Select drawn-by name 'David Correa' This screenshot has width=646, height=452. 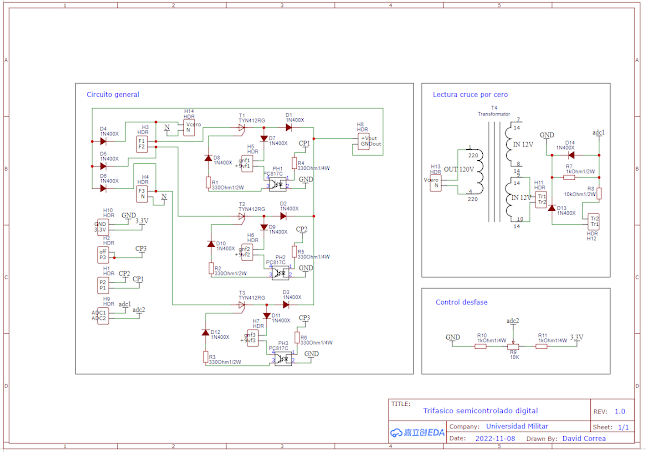pos(584,438)
